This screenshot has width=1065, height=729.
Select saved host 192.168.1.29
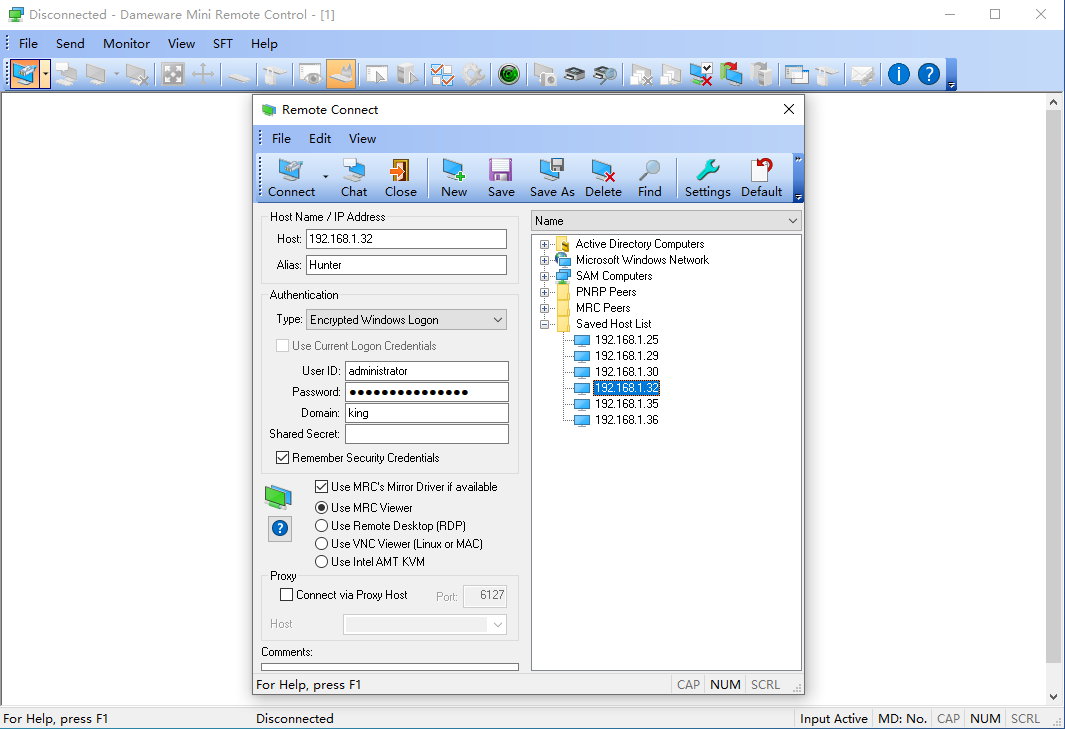tap(626, 355)
